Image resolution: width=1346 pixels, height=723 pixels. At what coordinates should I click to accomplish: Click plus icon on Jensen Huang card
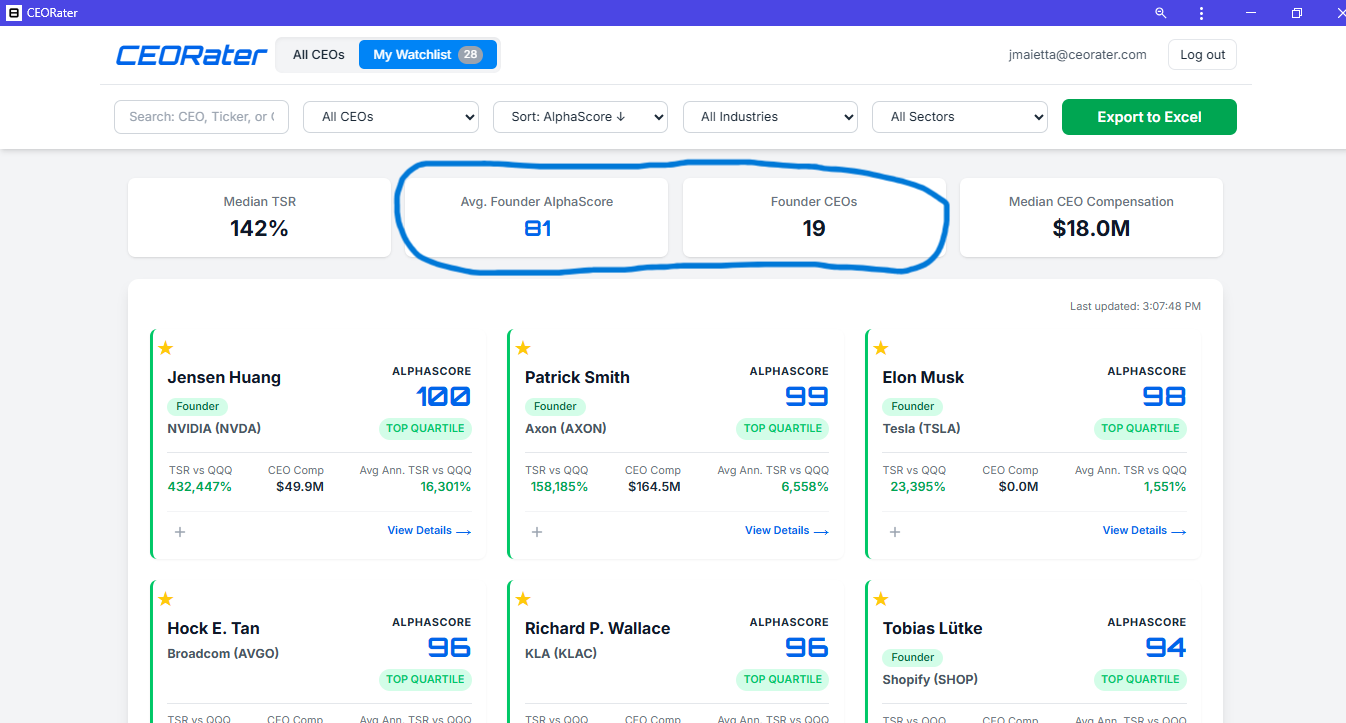click(180, 532)
